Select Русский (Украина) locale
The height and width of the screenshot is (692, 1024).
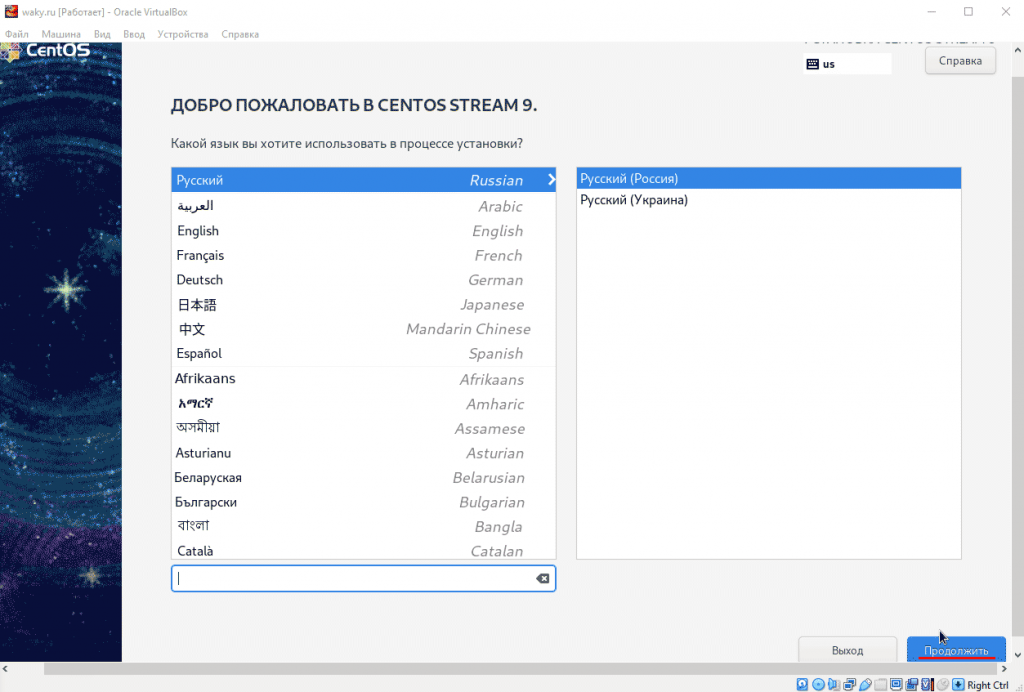point(769,200)
